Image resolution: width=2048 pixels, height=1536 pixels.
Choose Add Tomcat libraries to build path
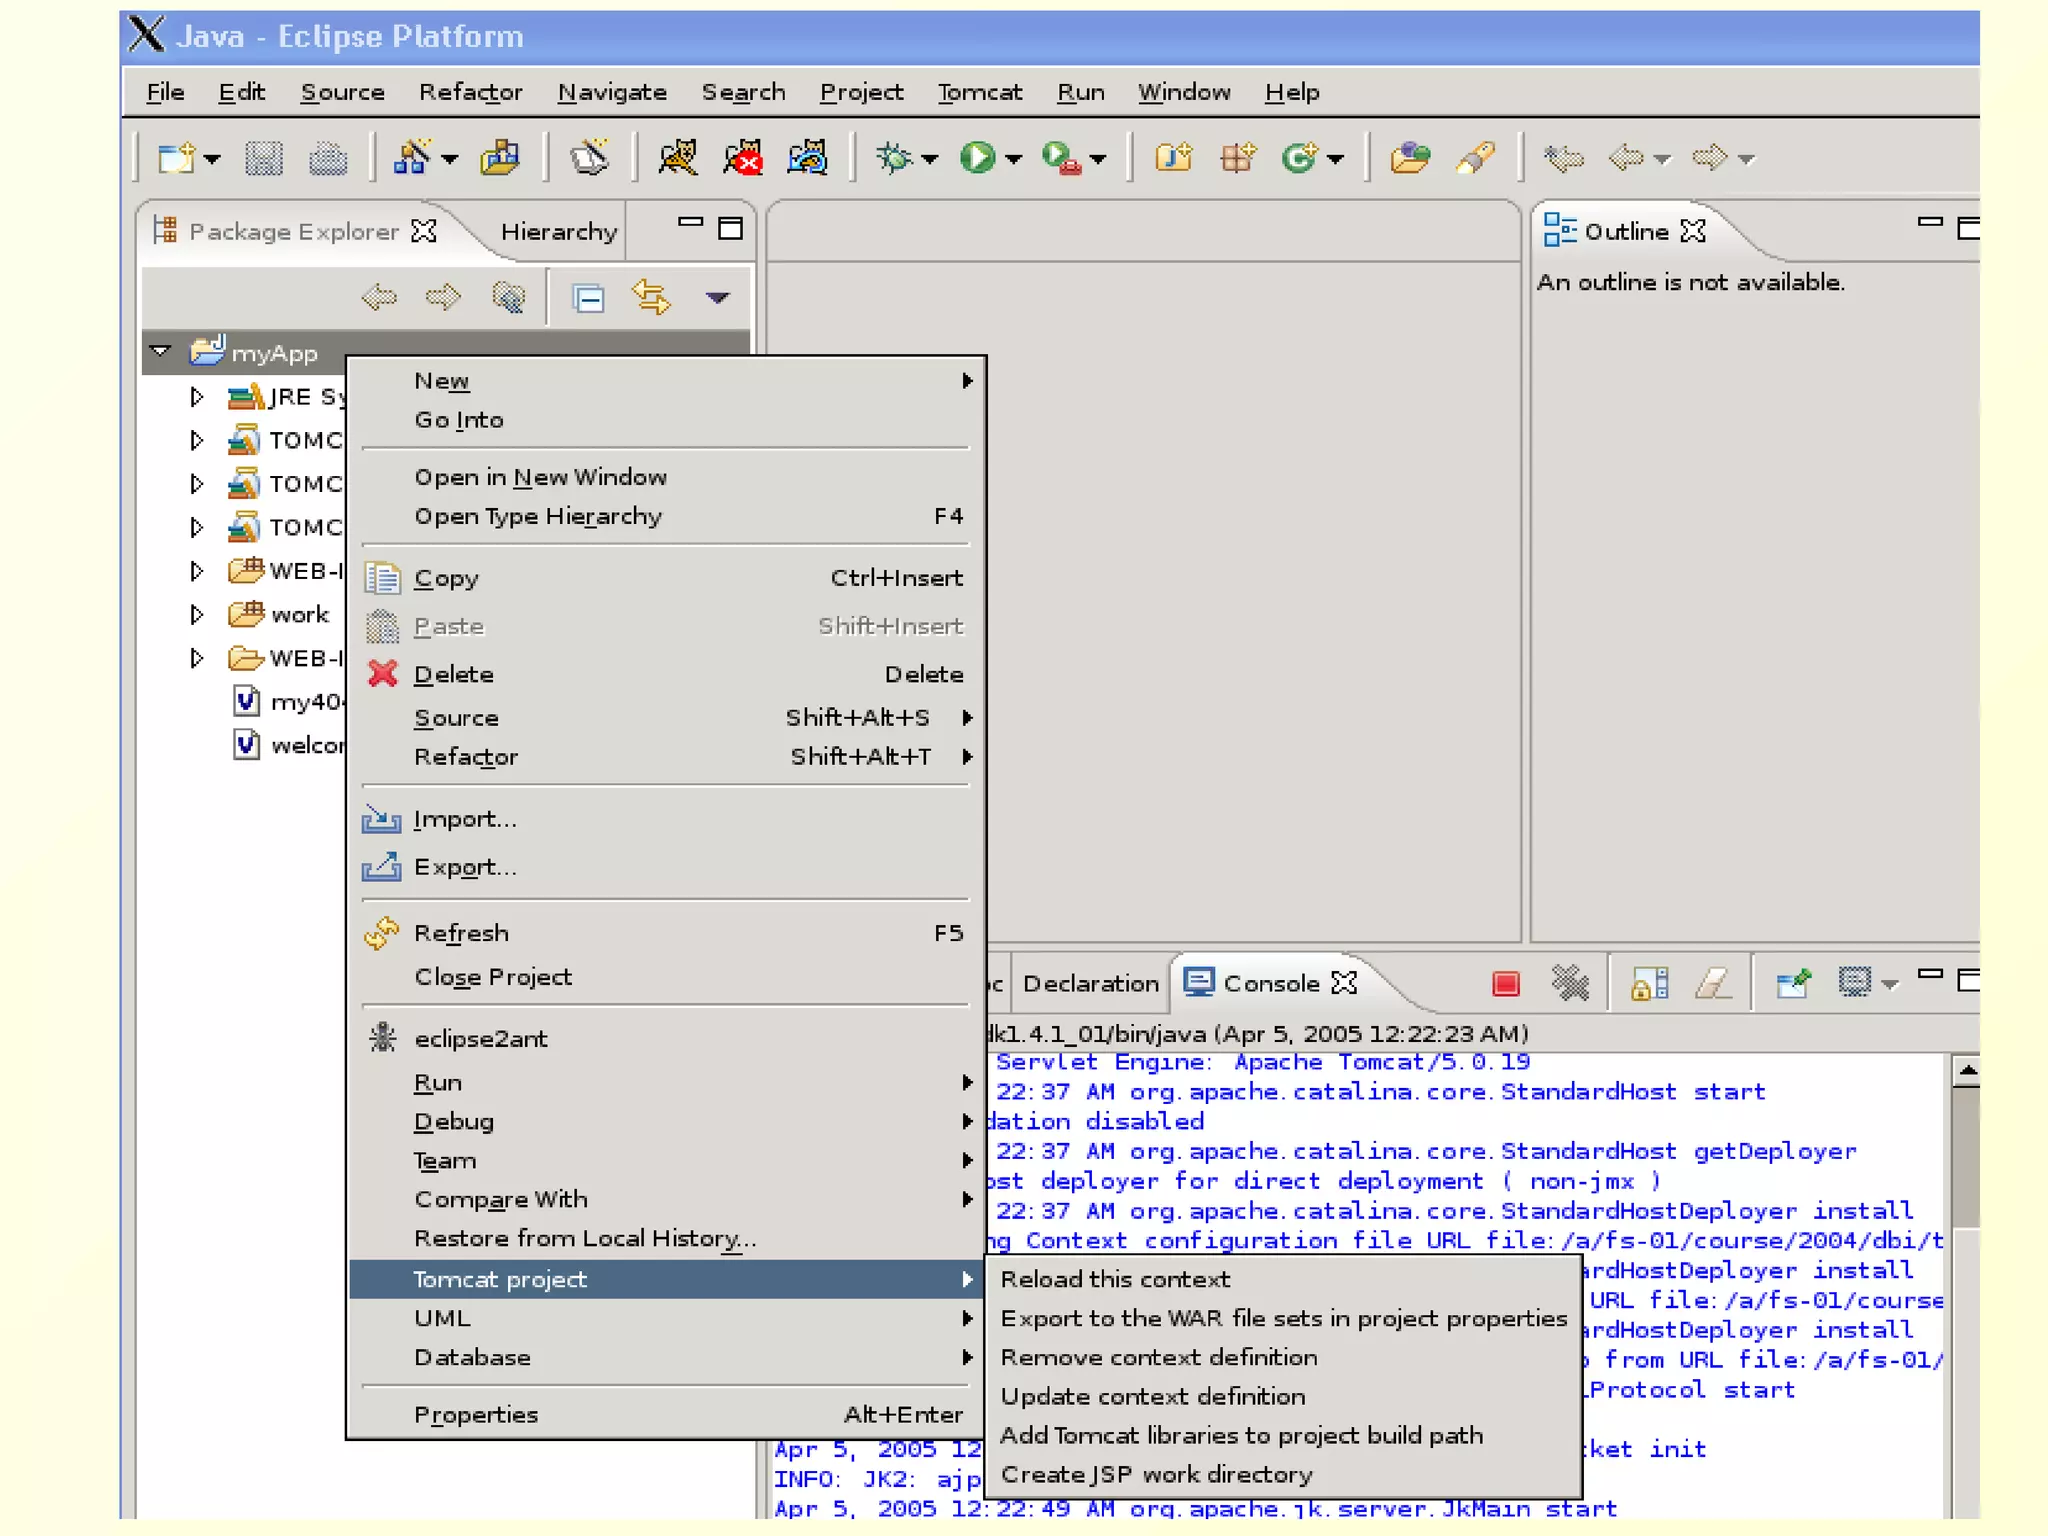coord(1282,1435)
